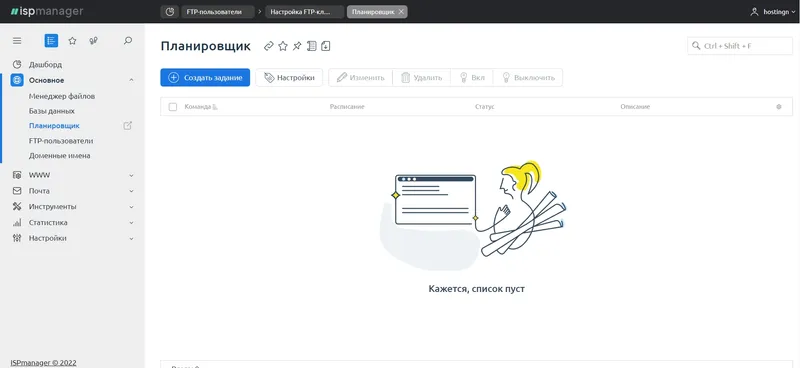Open FTP-пользователи in the sidebar

pyautogui.click(x=61, y=141)
